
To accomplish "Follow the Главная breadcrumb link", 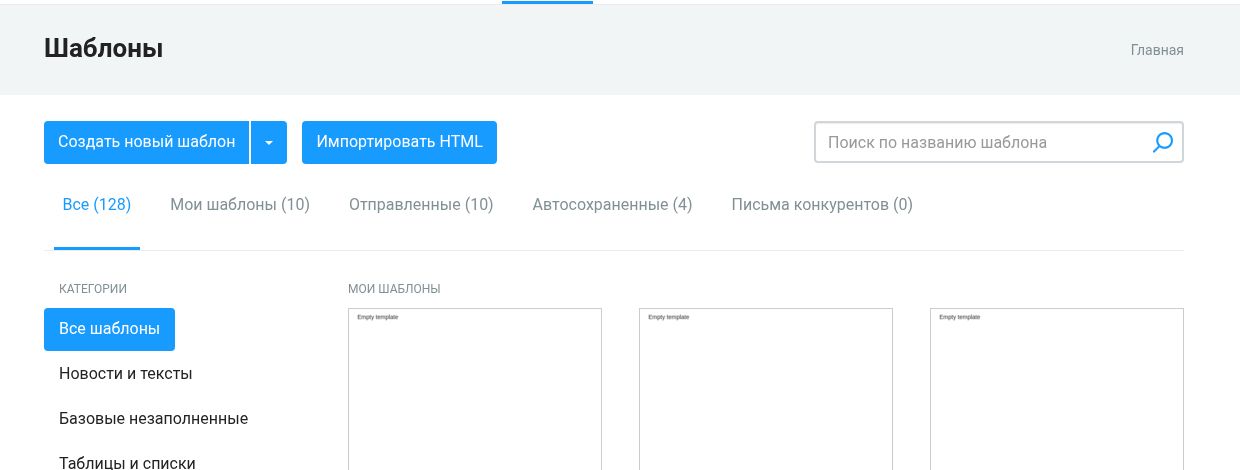I will (1157, 50).
